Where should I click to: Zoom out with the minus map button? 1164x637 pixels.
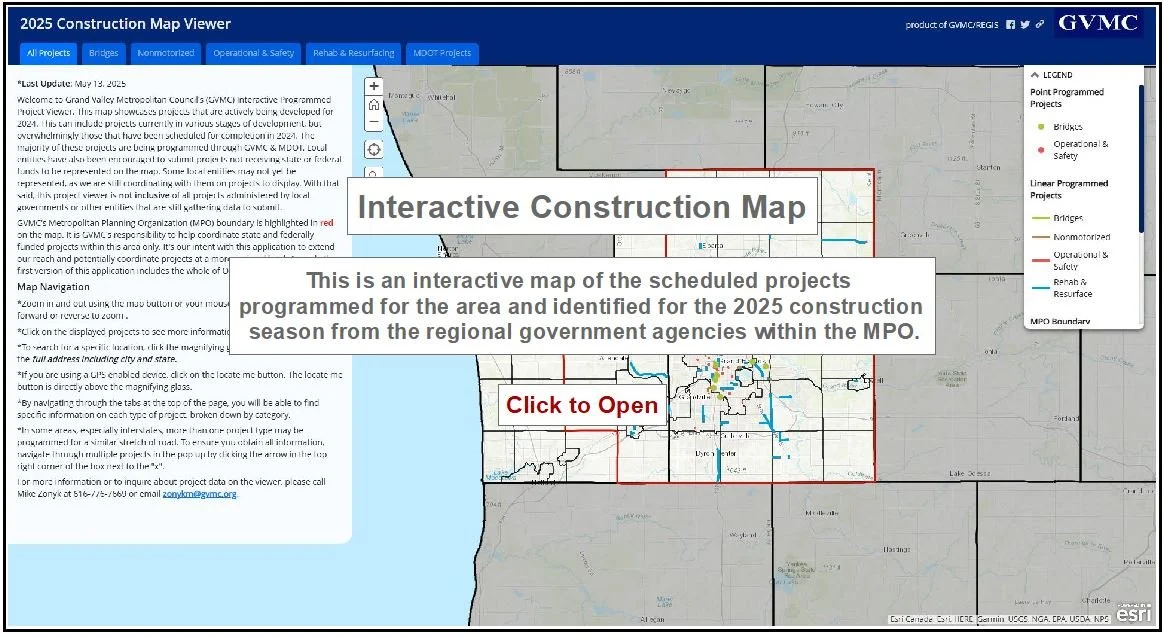coord(374,122)
